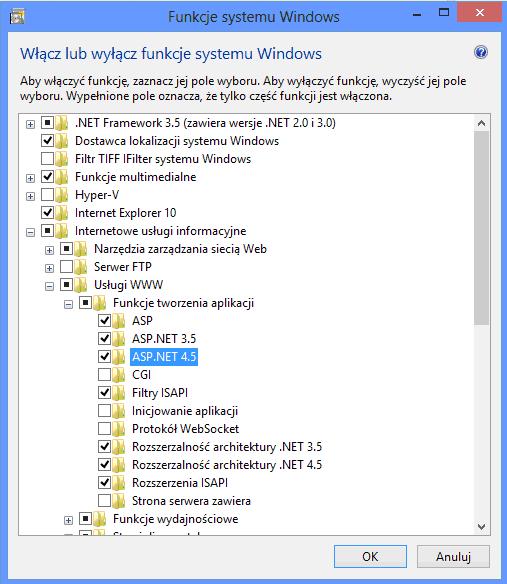Click folder icon beside ASP.NET 4.5
This screenshot has width=507, height=584.
pyautogui.click(x=118, y=357)
